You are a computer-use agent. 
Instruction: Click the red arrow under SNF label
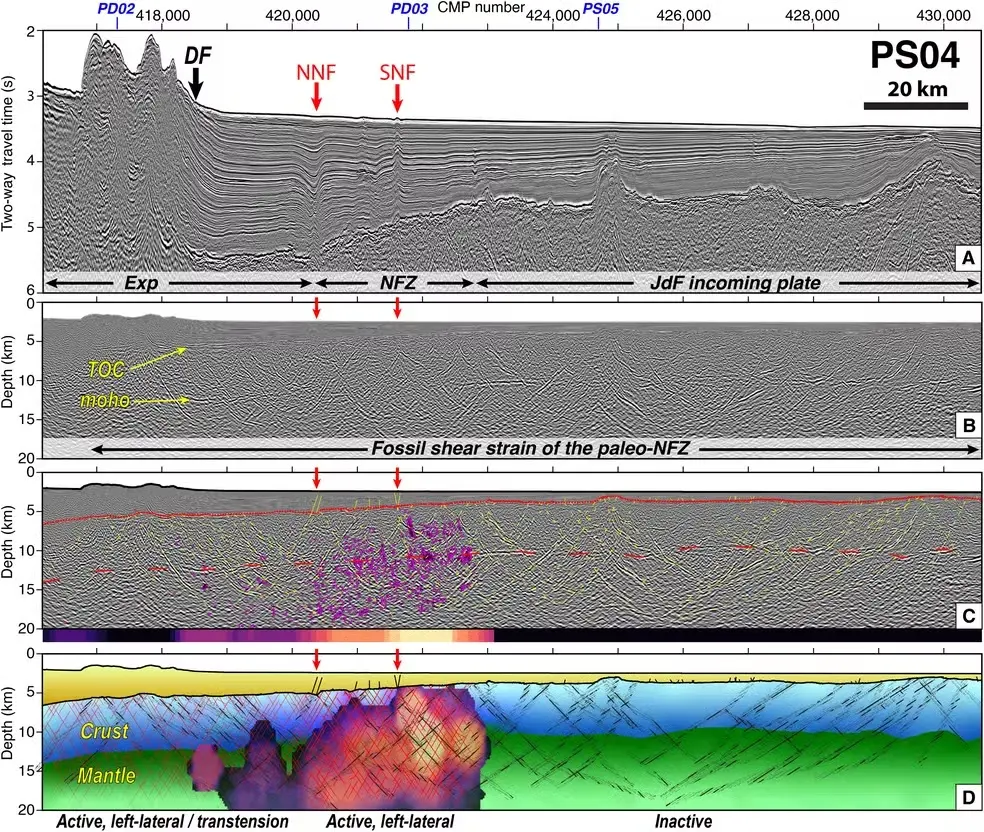(397, 96)
